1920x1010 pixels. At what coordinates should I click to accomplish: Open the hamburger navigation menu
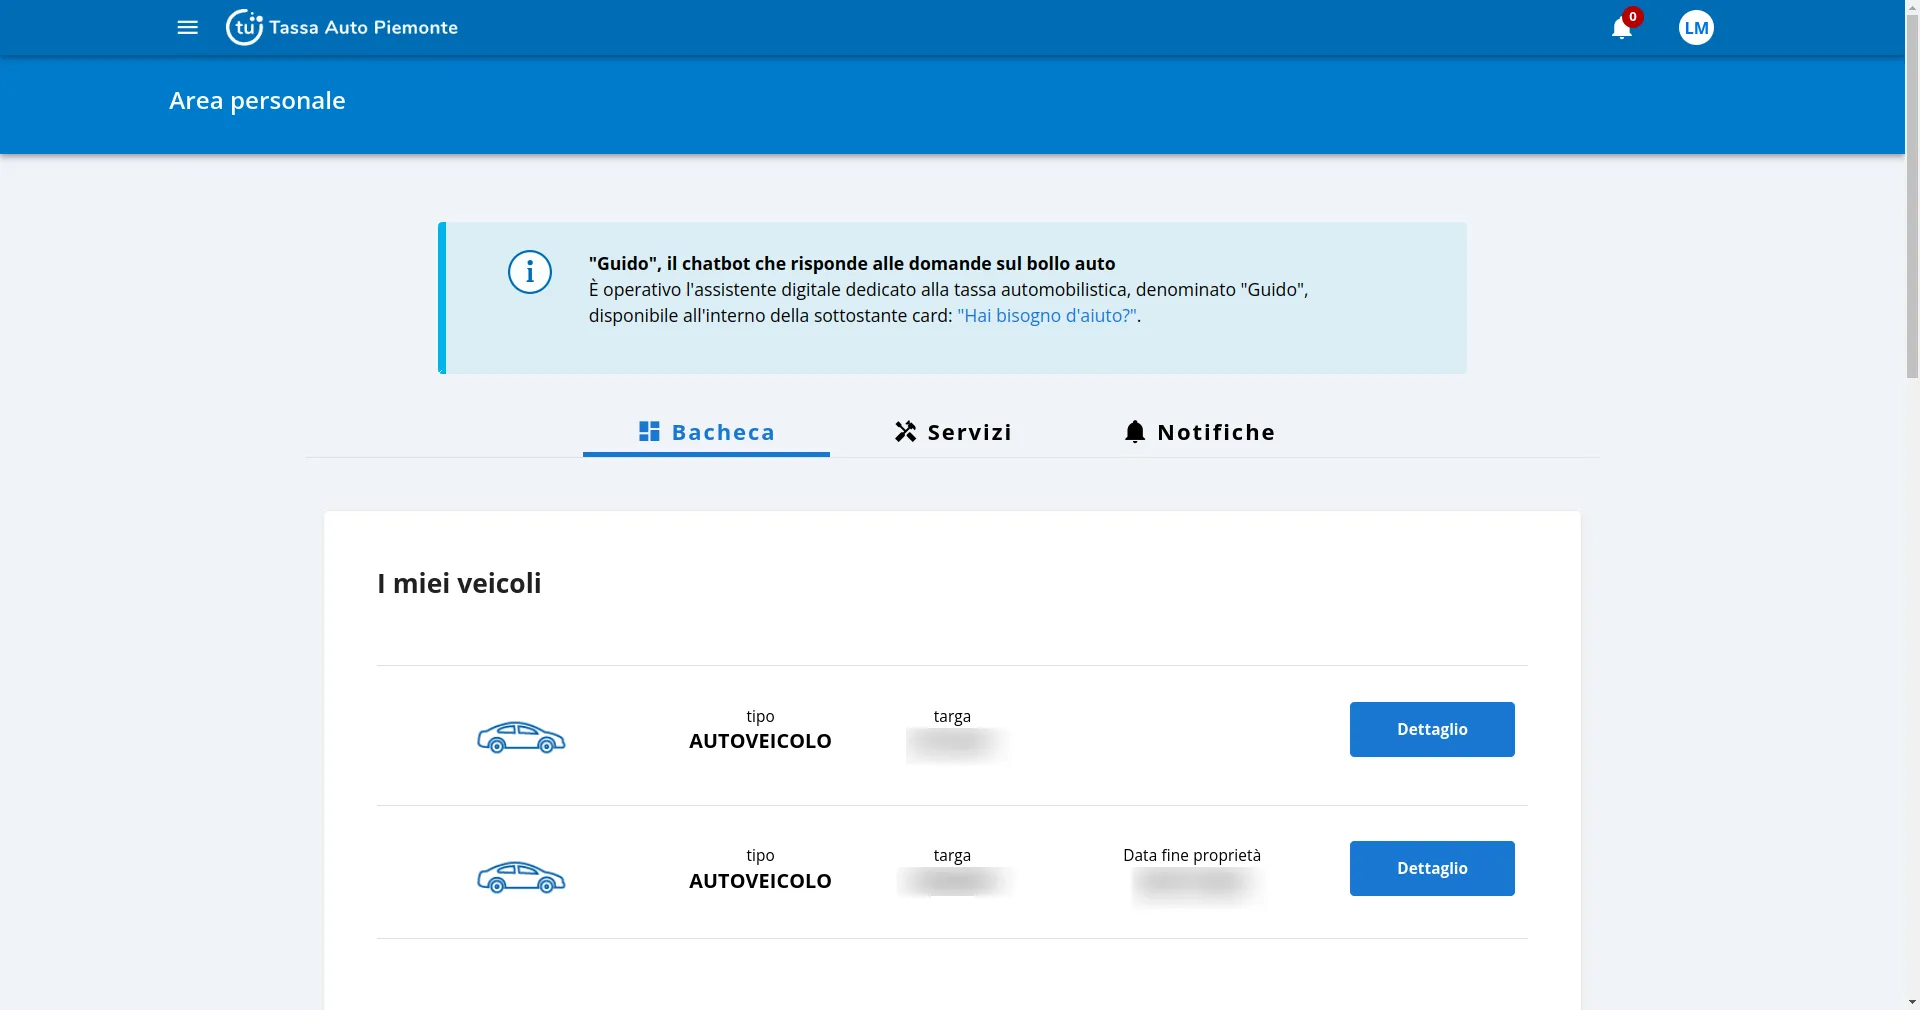pos(187,28)
